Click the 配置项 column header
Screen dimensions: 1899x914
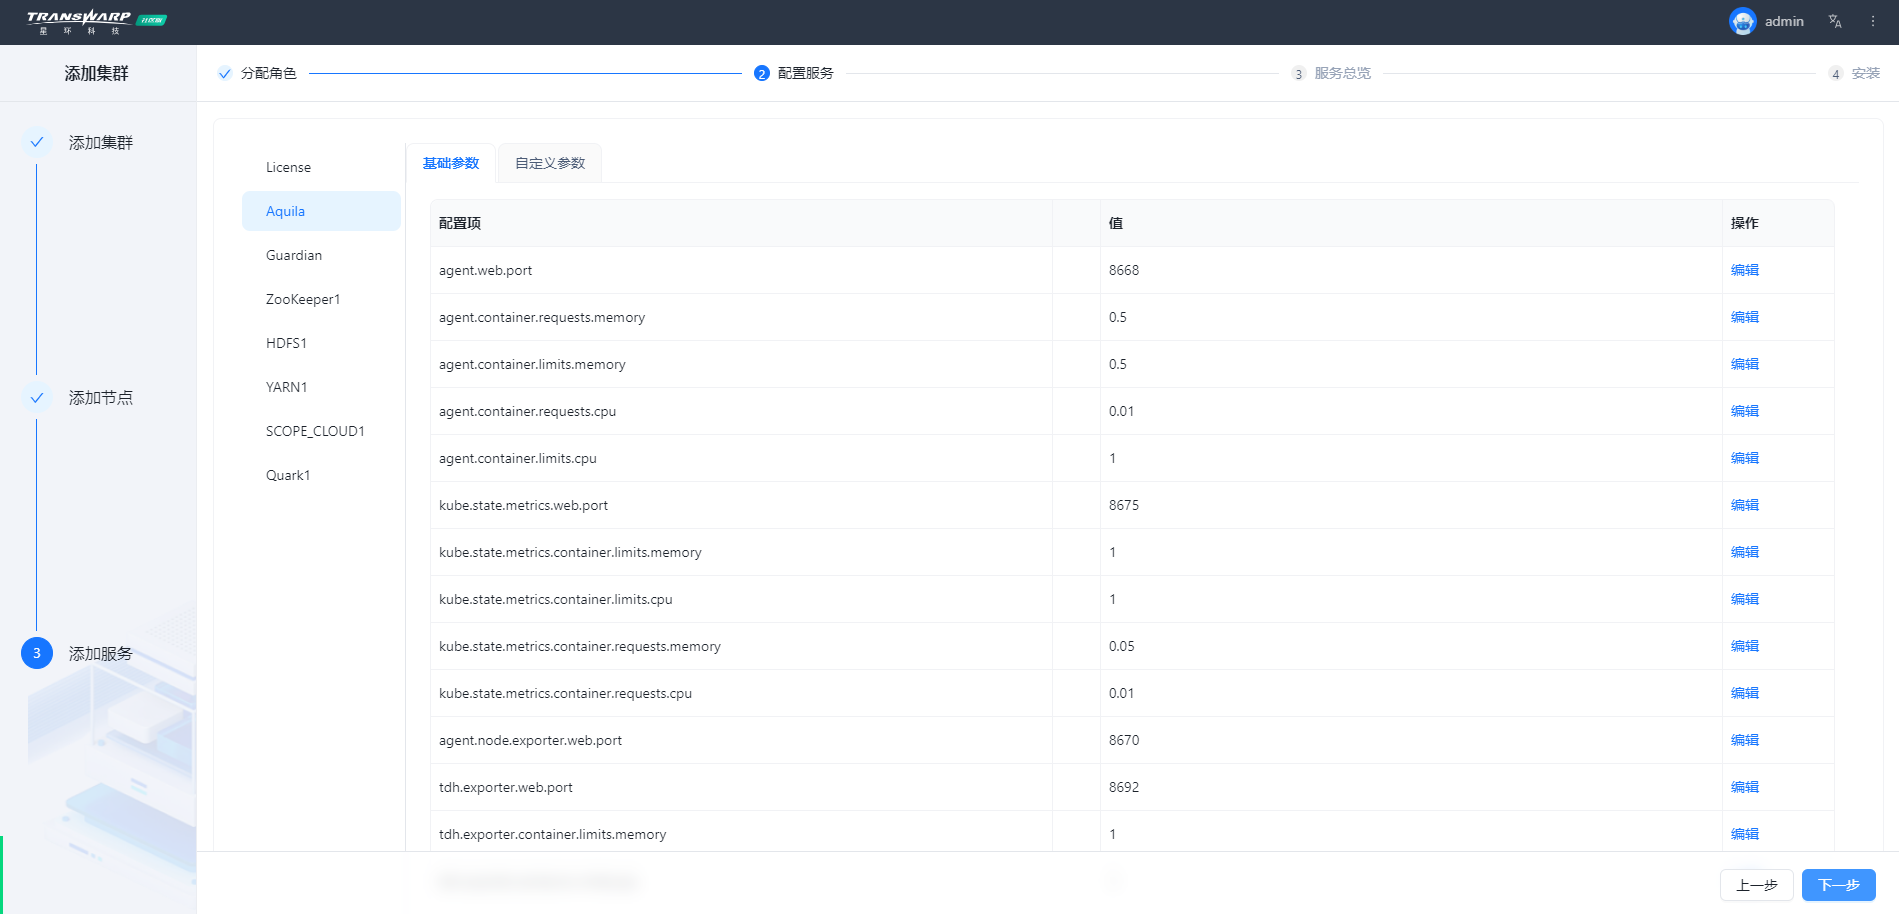tap(460, 223)
